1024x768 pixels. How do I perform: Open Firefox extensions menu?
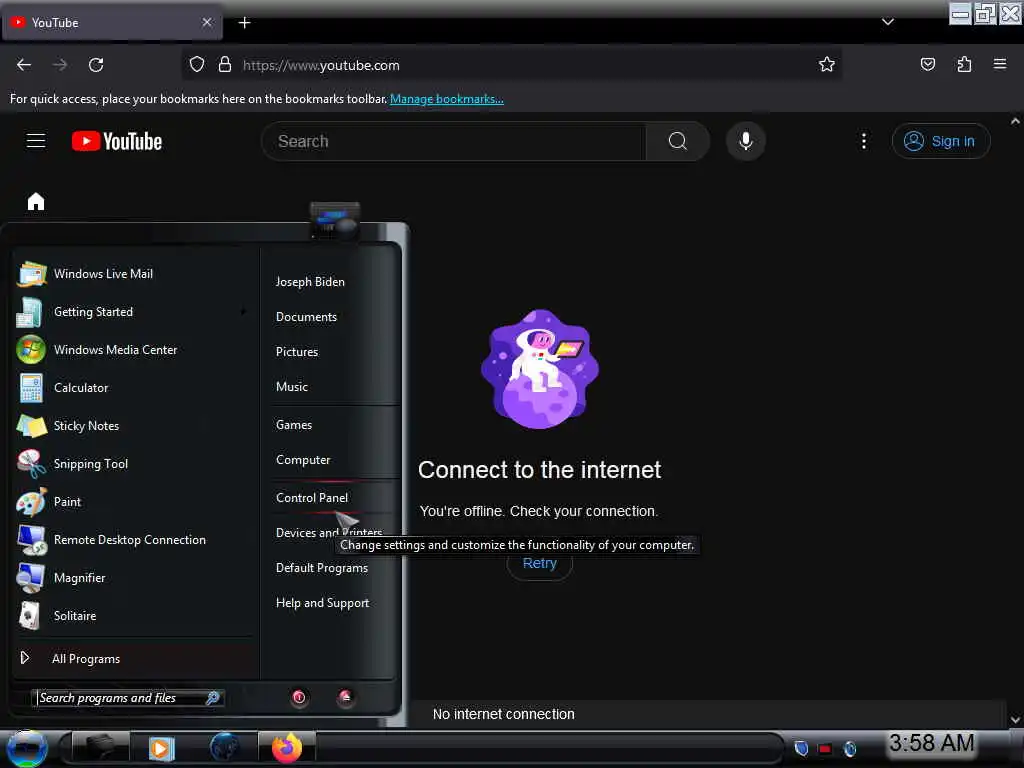coord(964,65)
